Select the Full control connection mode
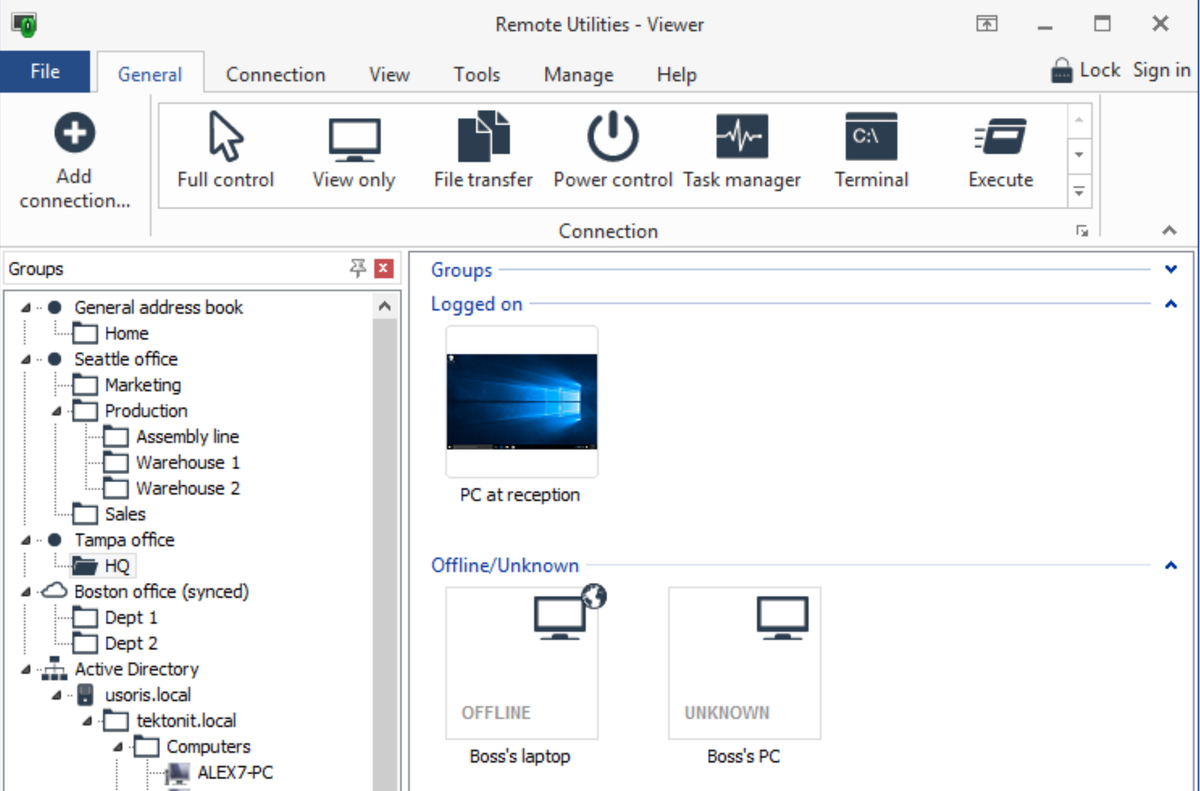Viewport: 1200px width, 791px height. [x=225, y=148]
